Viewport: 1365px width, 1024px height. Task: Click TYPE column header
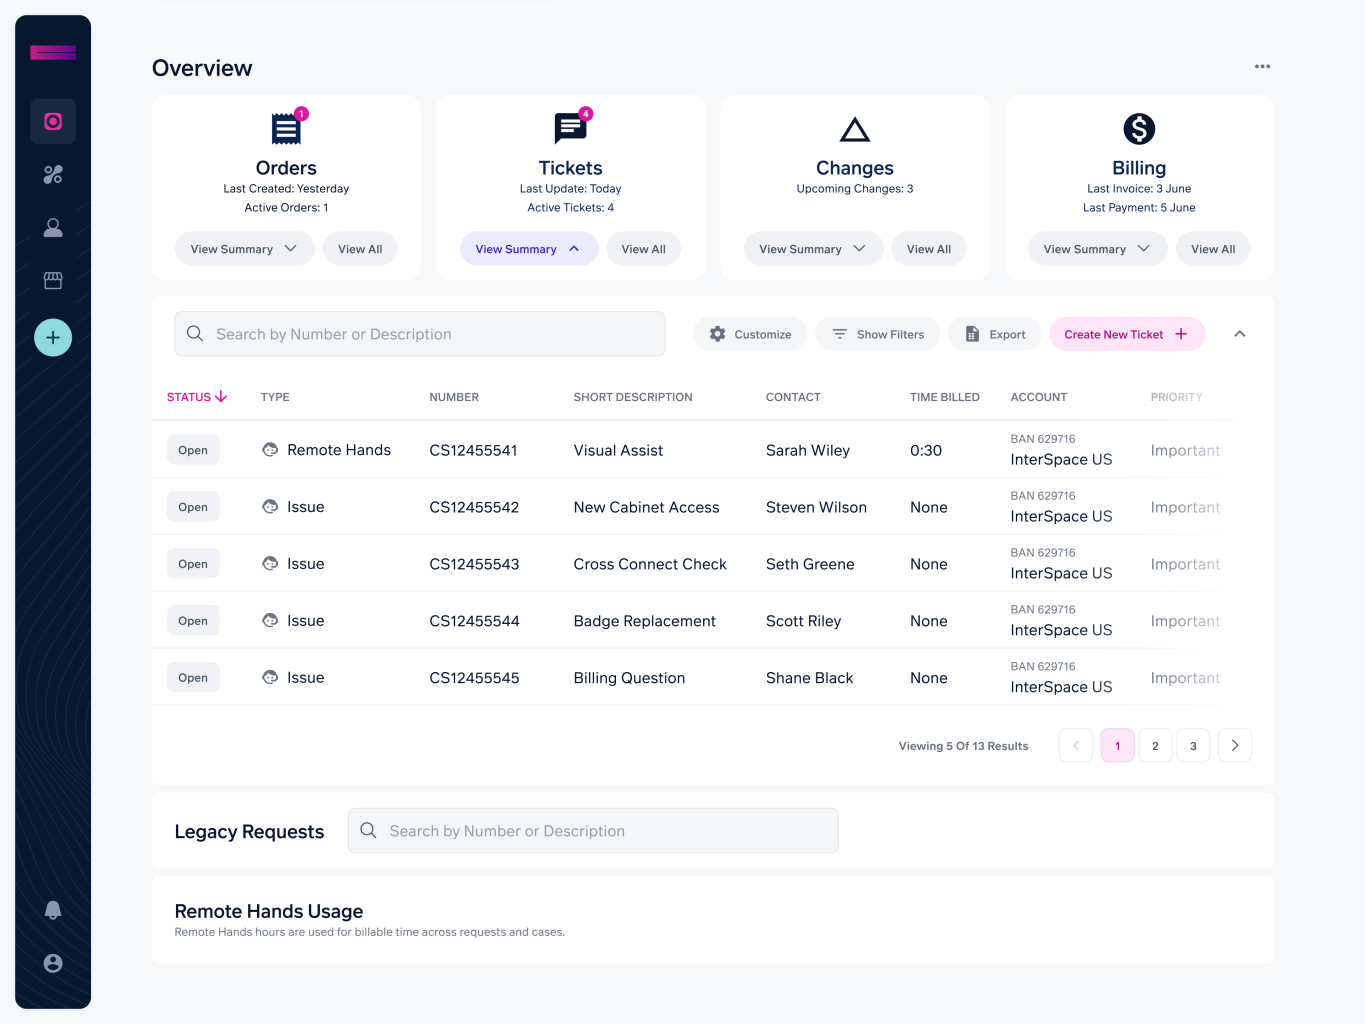point(275,397)
